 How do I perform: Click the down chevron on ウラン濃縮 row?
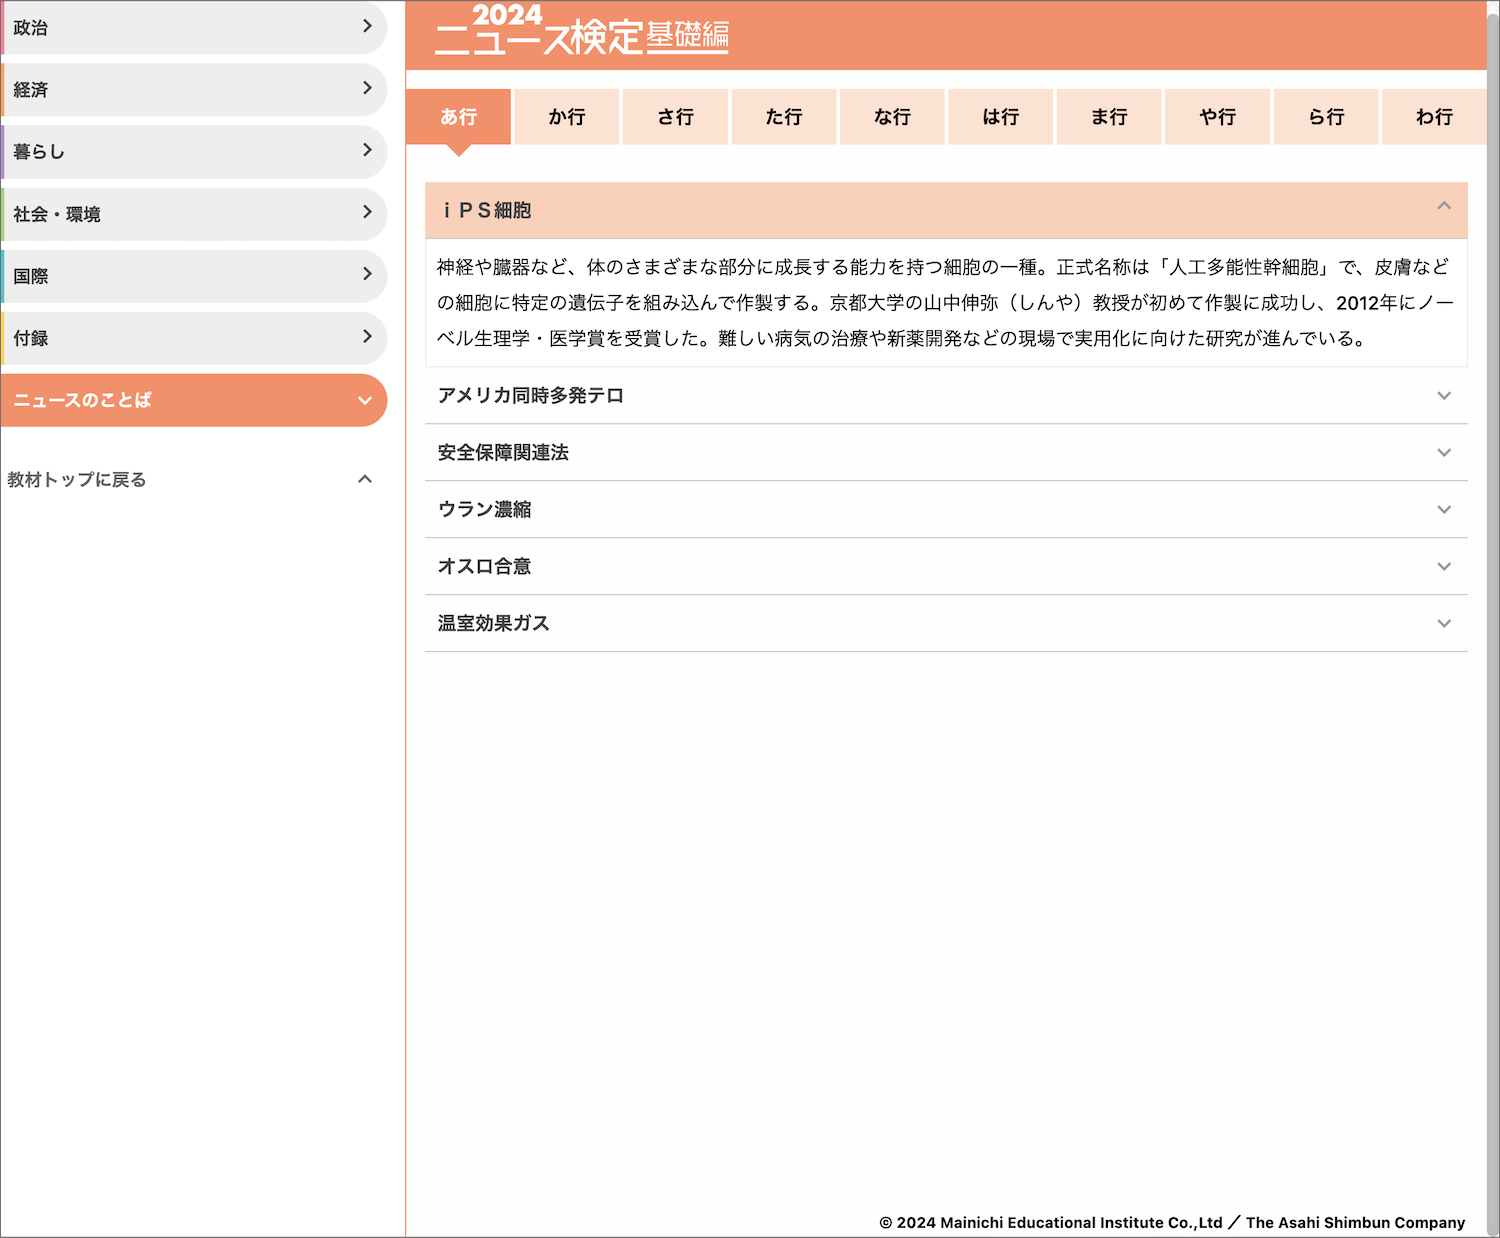click(x=1444, y=510)
